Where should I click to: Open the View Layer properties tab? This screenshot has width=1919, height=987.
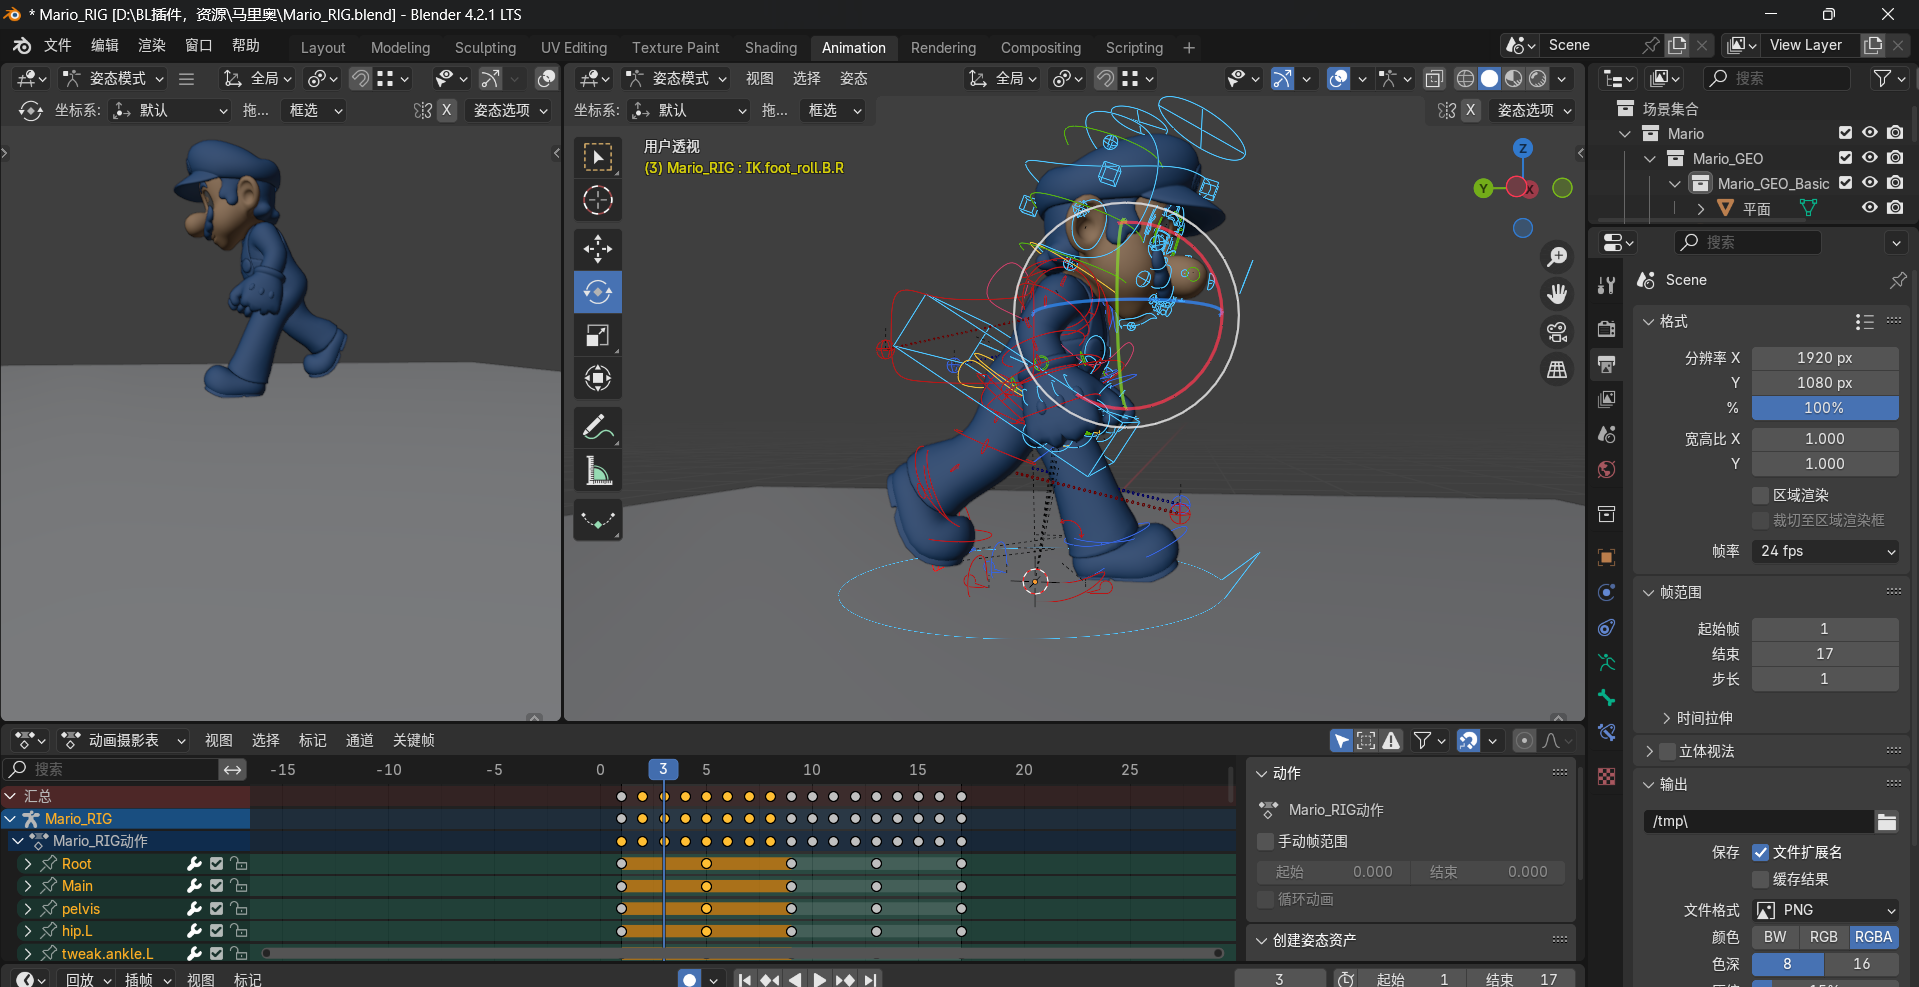click(1607, 399)
